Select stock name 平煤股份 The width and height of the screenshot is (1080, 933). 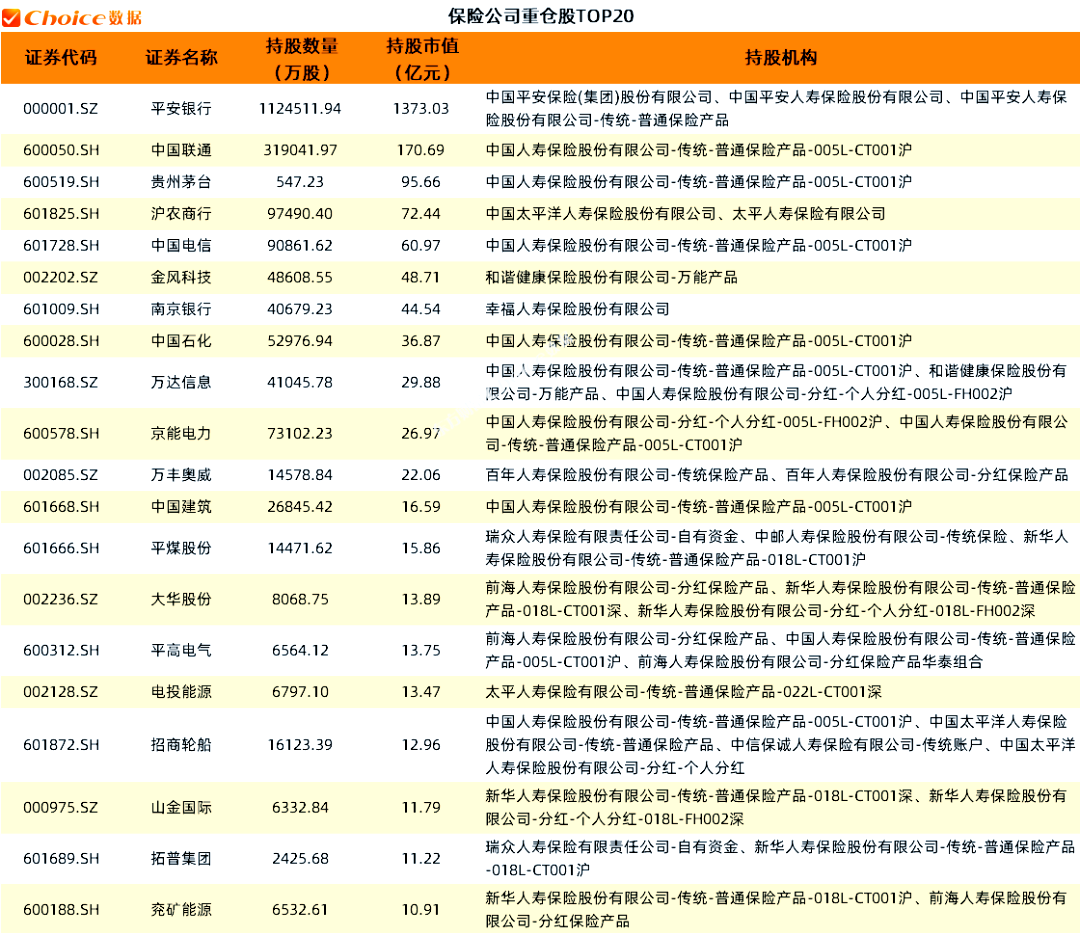coord(181,548)
